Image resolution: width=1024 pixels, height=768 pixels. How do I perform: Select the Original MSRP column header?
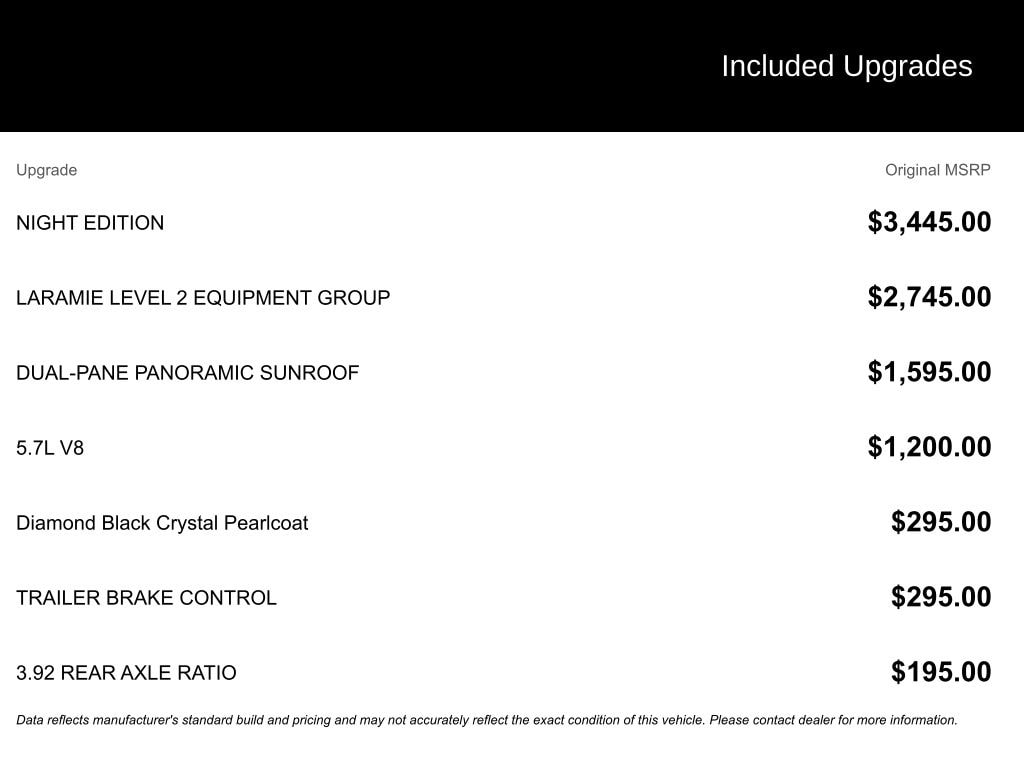937,170
